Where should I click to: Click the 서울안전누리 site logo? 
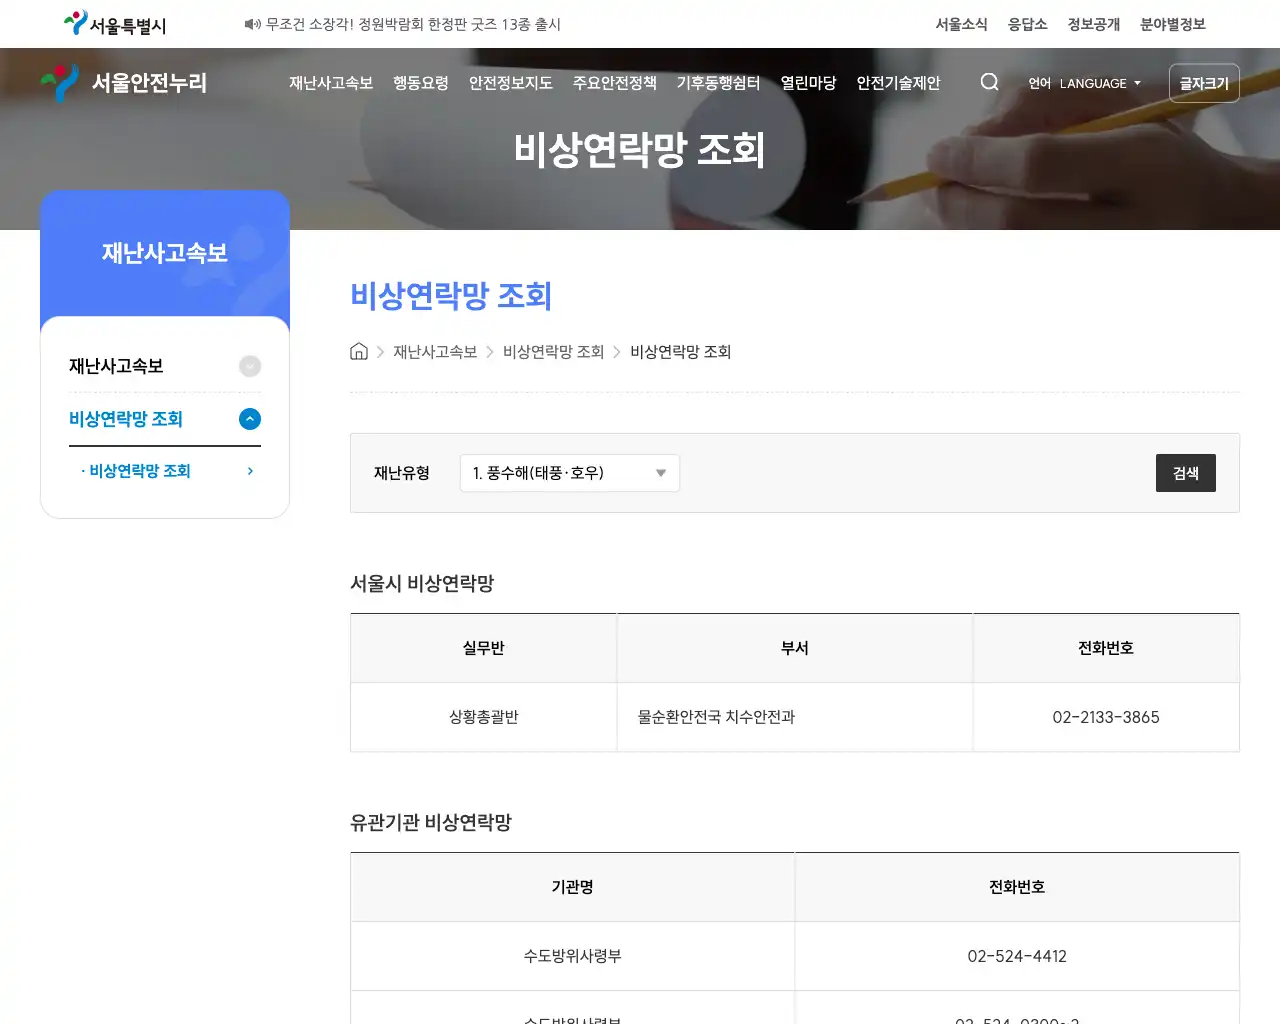(124, 83)
